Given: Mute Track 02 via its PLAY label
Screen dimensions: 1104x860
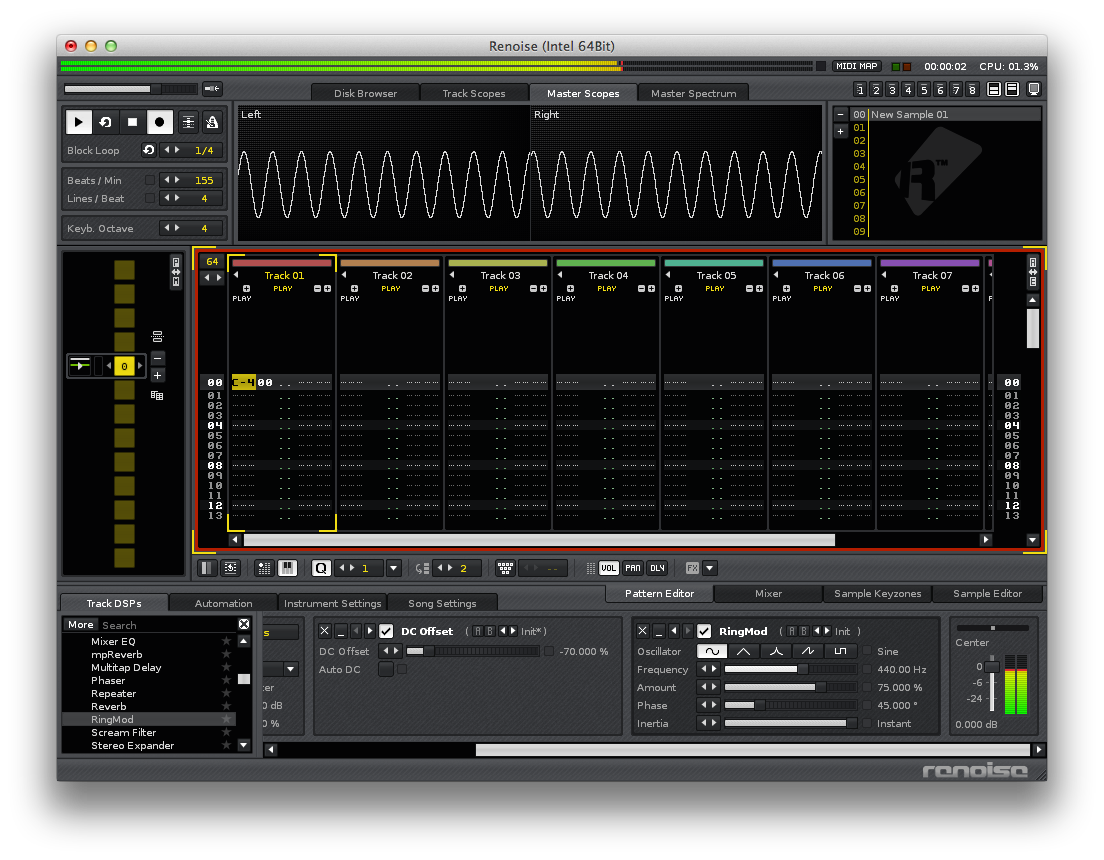Looking at the screenshot, I should point(391,289).
